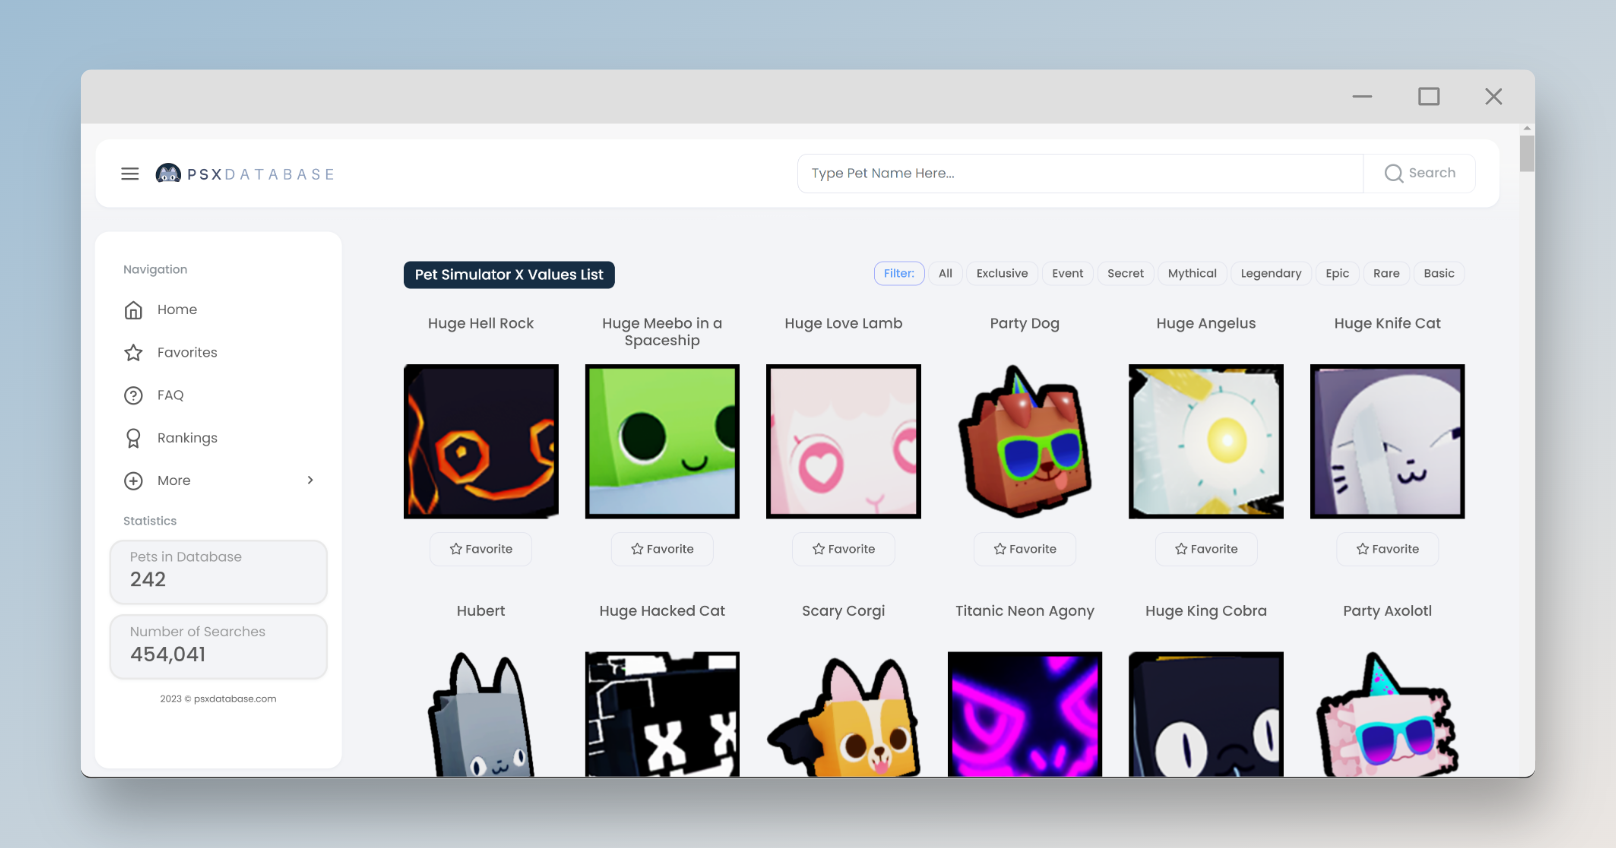Select the Rare filter tab
Screen dimensions: 1616x848
pos(1386,273)
